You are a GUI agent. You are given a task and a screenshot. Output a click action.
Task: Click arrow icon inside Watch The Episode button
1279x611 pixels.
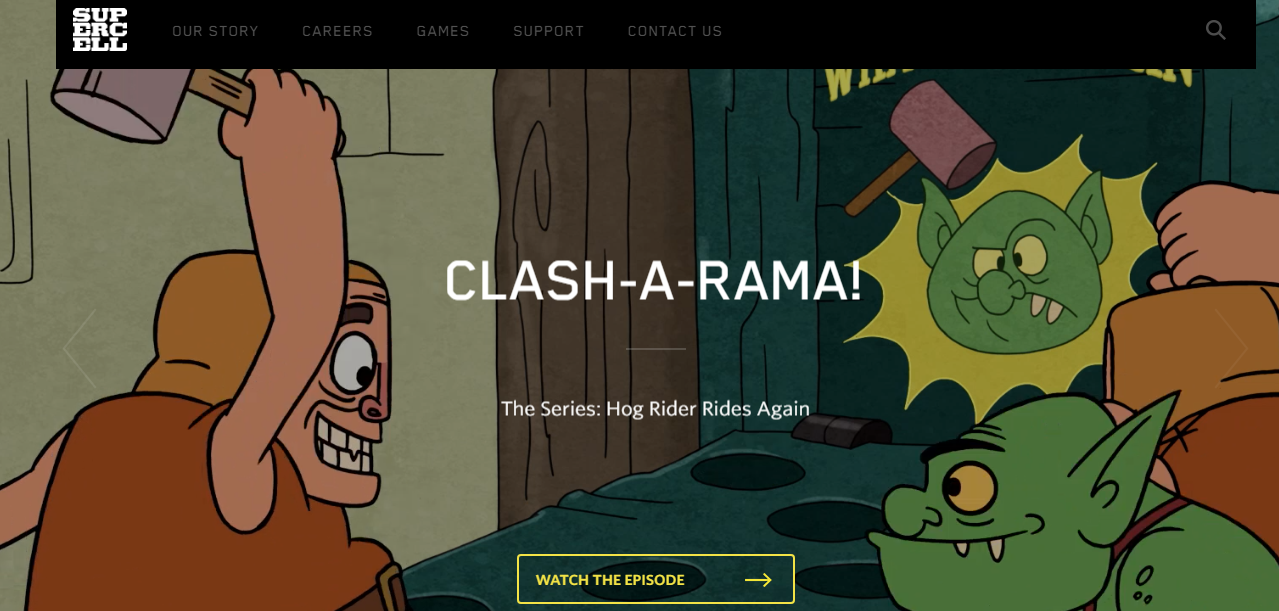[758, 580]
